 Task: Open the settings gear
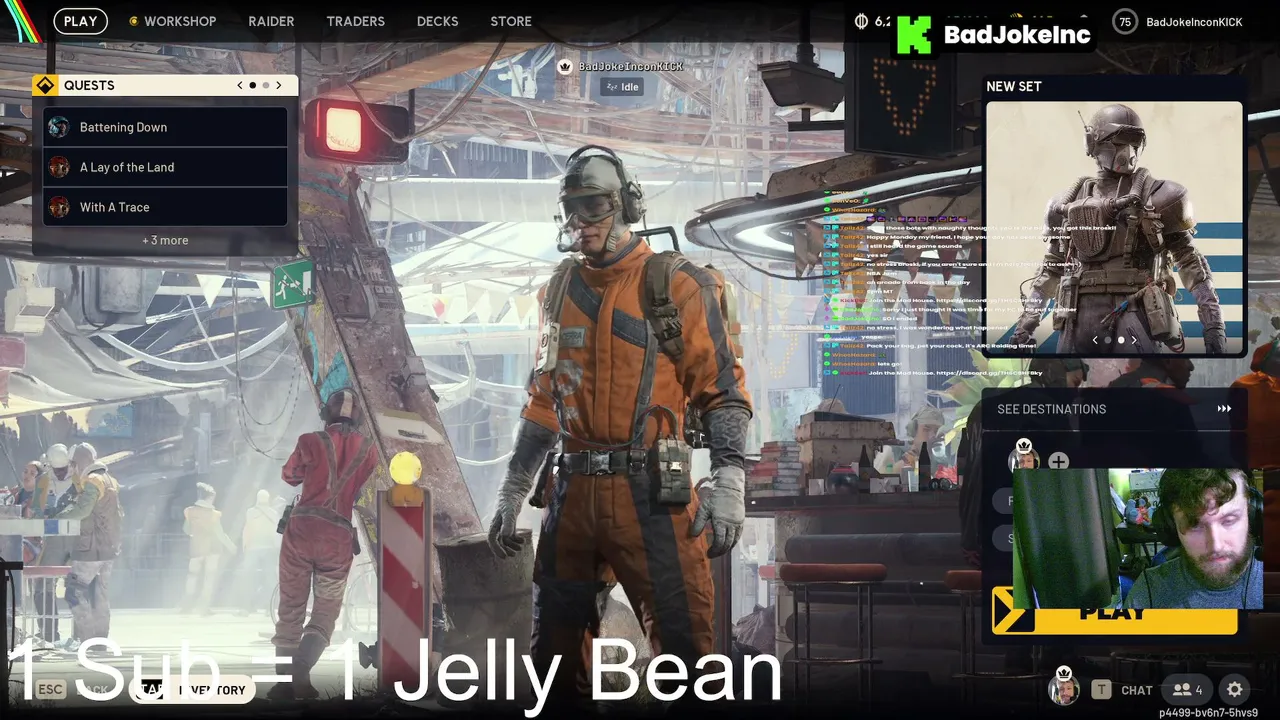[1235, 690]
